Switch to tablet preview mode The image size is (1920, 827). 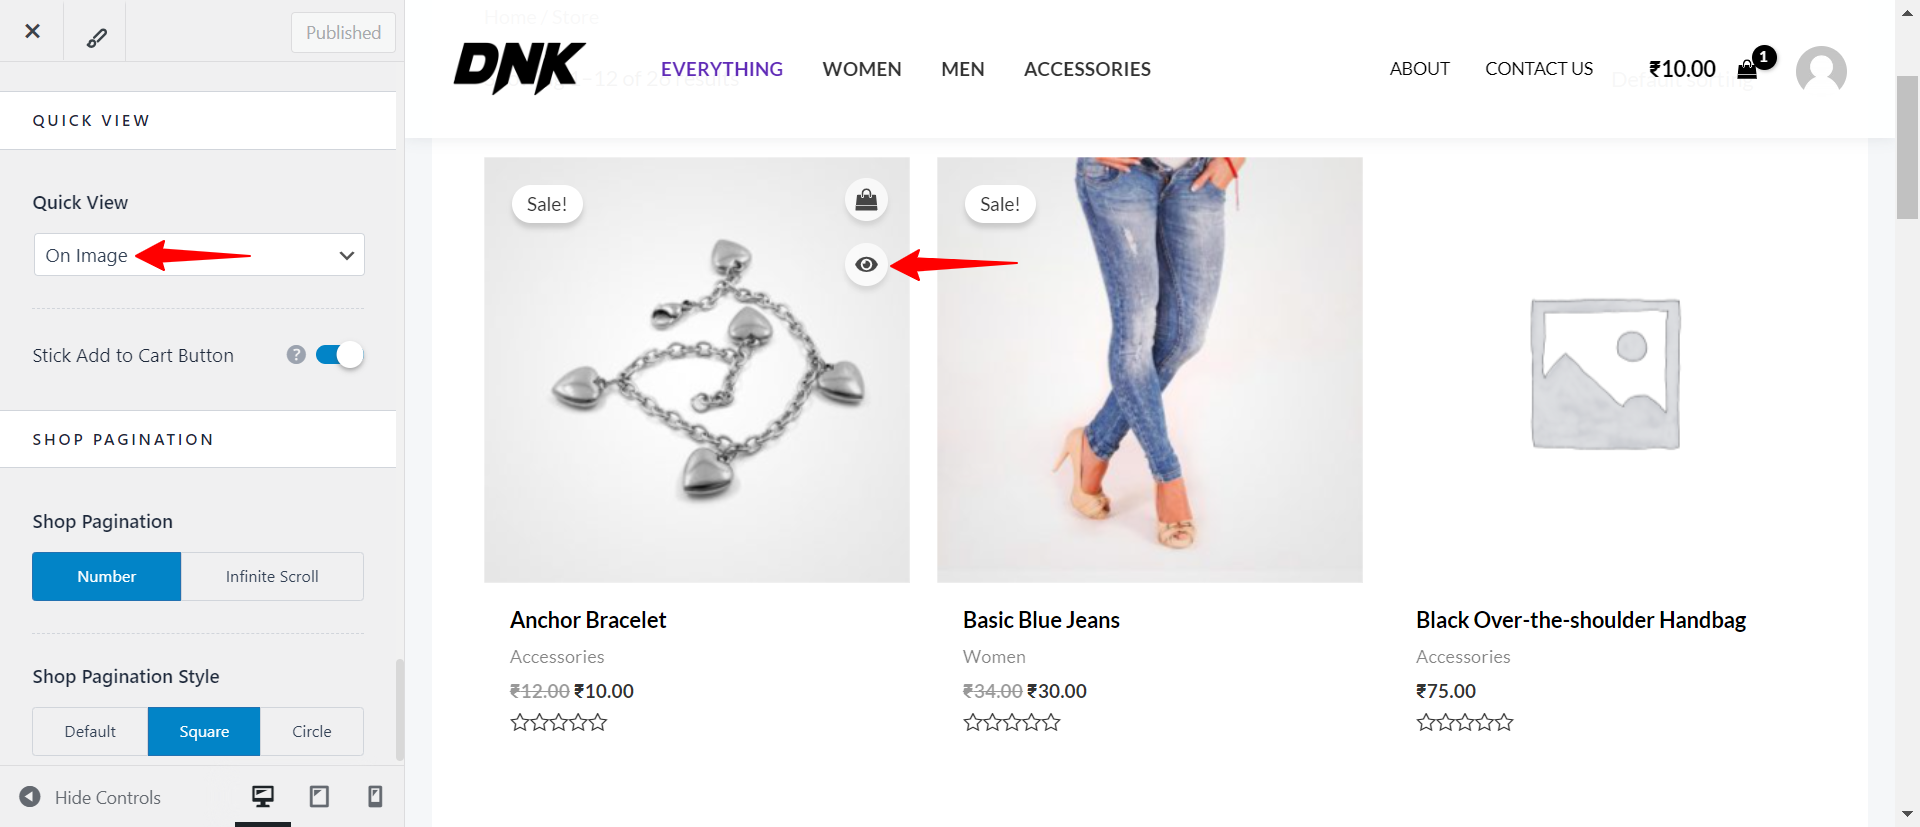pyautogui.click(x=318, y=796)
